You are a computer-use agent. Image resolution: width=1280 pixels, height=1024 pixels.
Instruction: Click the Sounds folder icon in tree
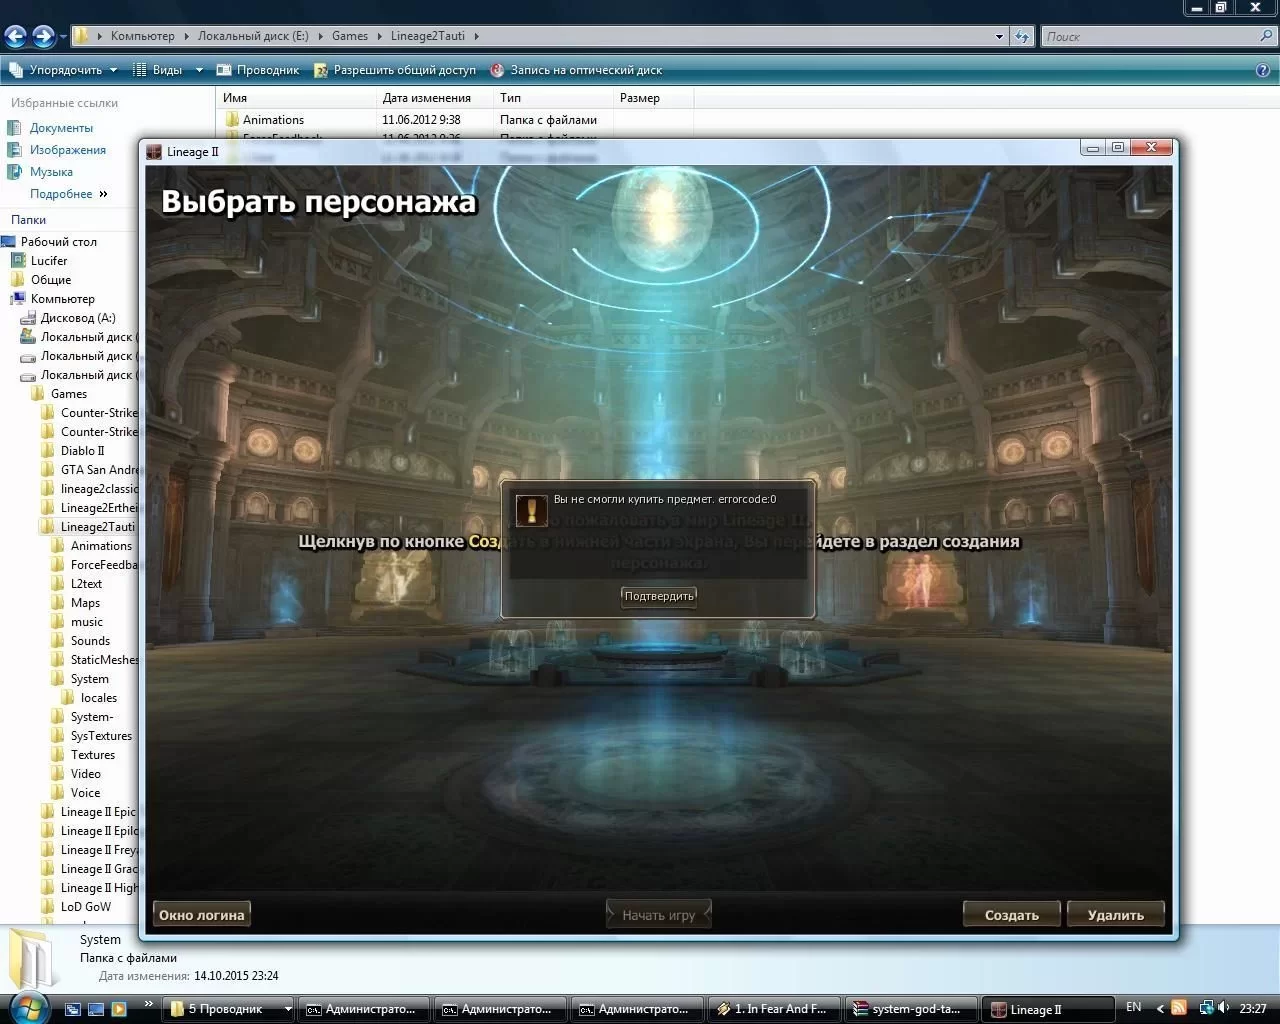(58, 641)
